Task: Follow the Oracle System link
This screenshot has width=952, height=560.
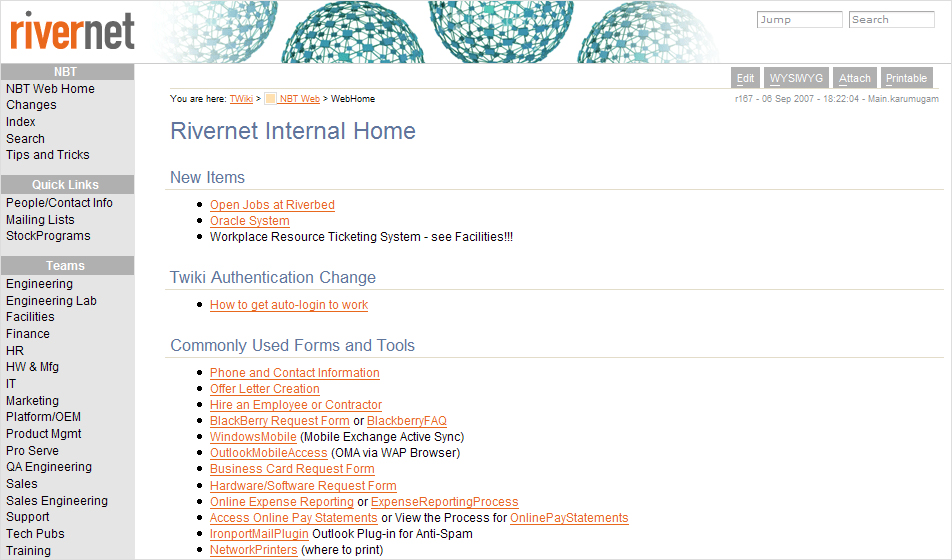Action: (250, 221)
